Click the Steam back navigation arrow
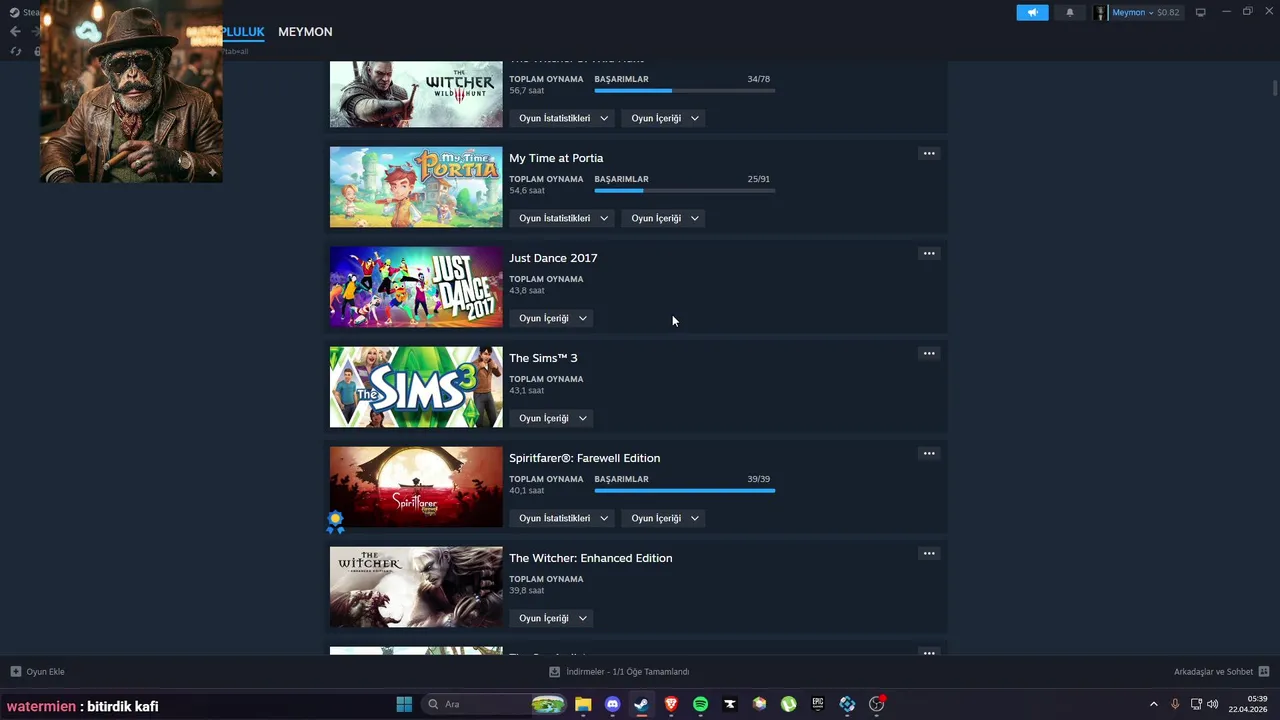The height and width of the screenshot is (720, 1280). point(15,32)
